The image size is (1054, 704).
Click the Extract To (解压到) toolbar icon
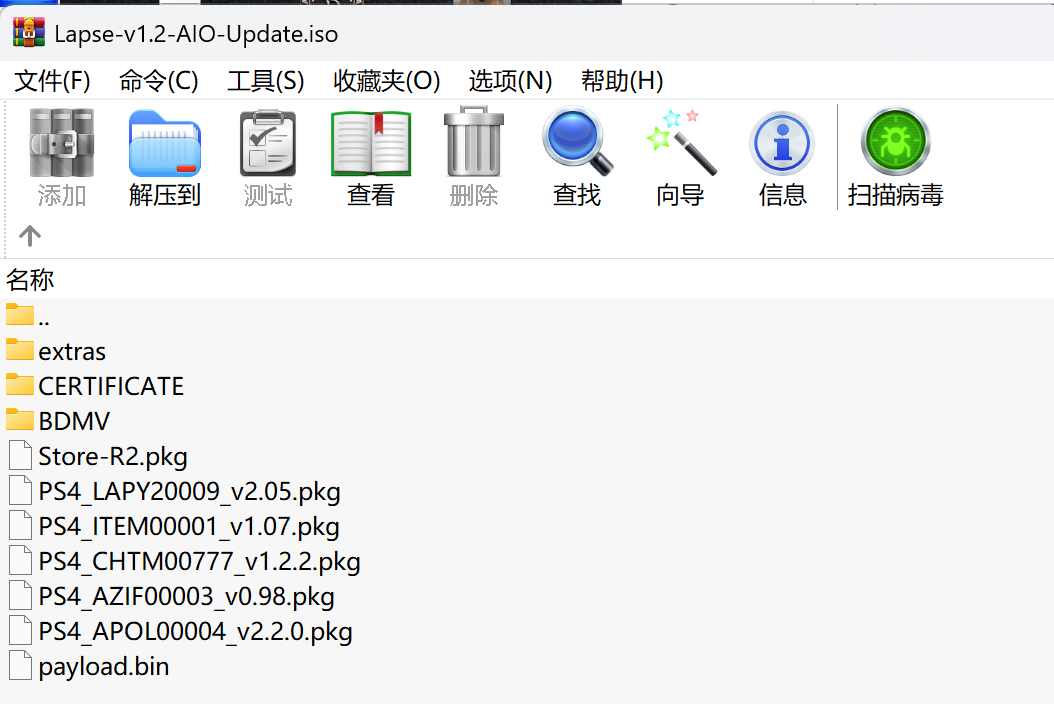click(x=165, y=143)
